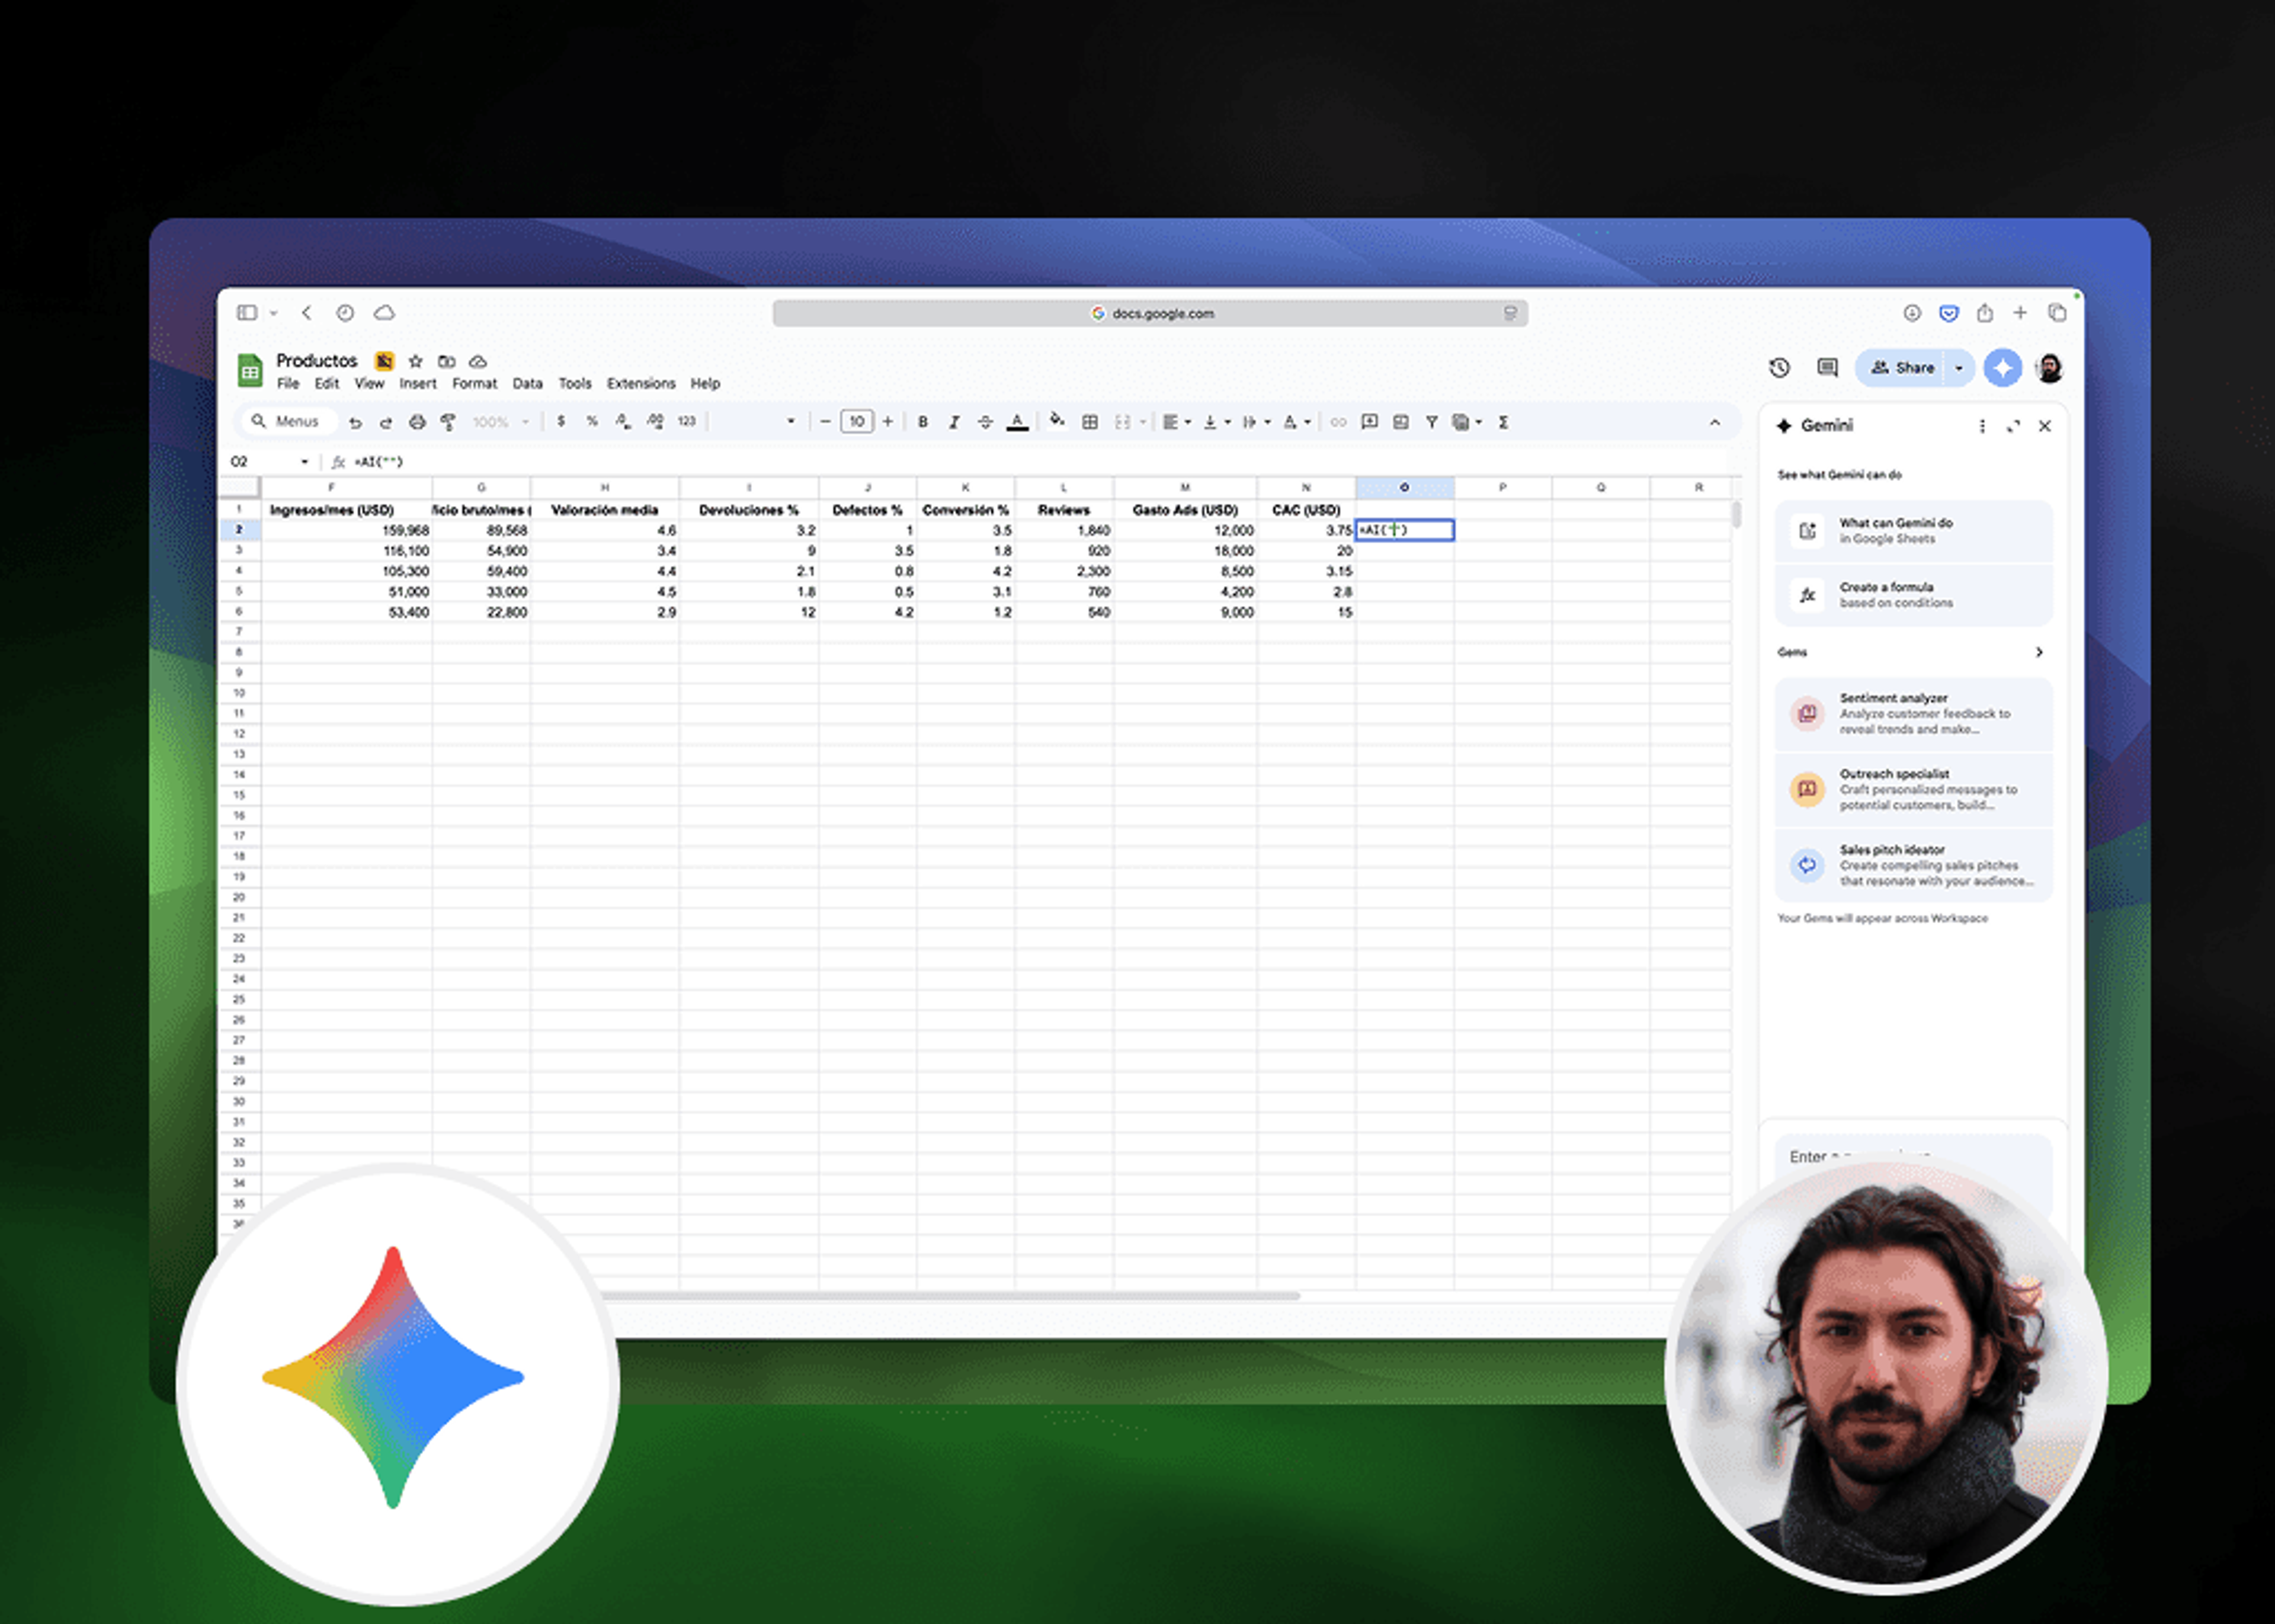Open the functions sigma icon

[1503, 422]
